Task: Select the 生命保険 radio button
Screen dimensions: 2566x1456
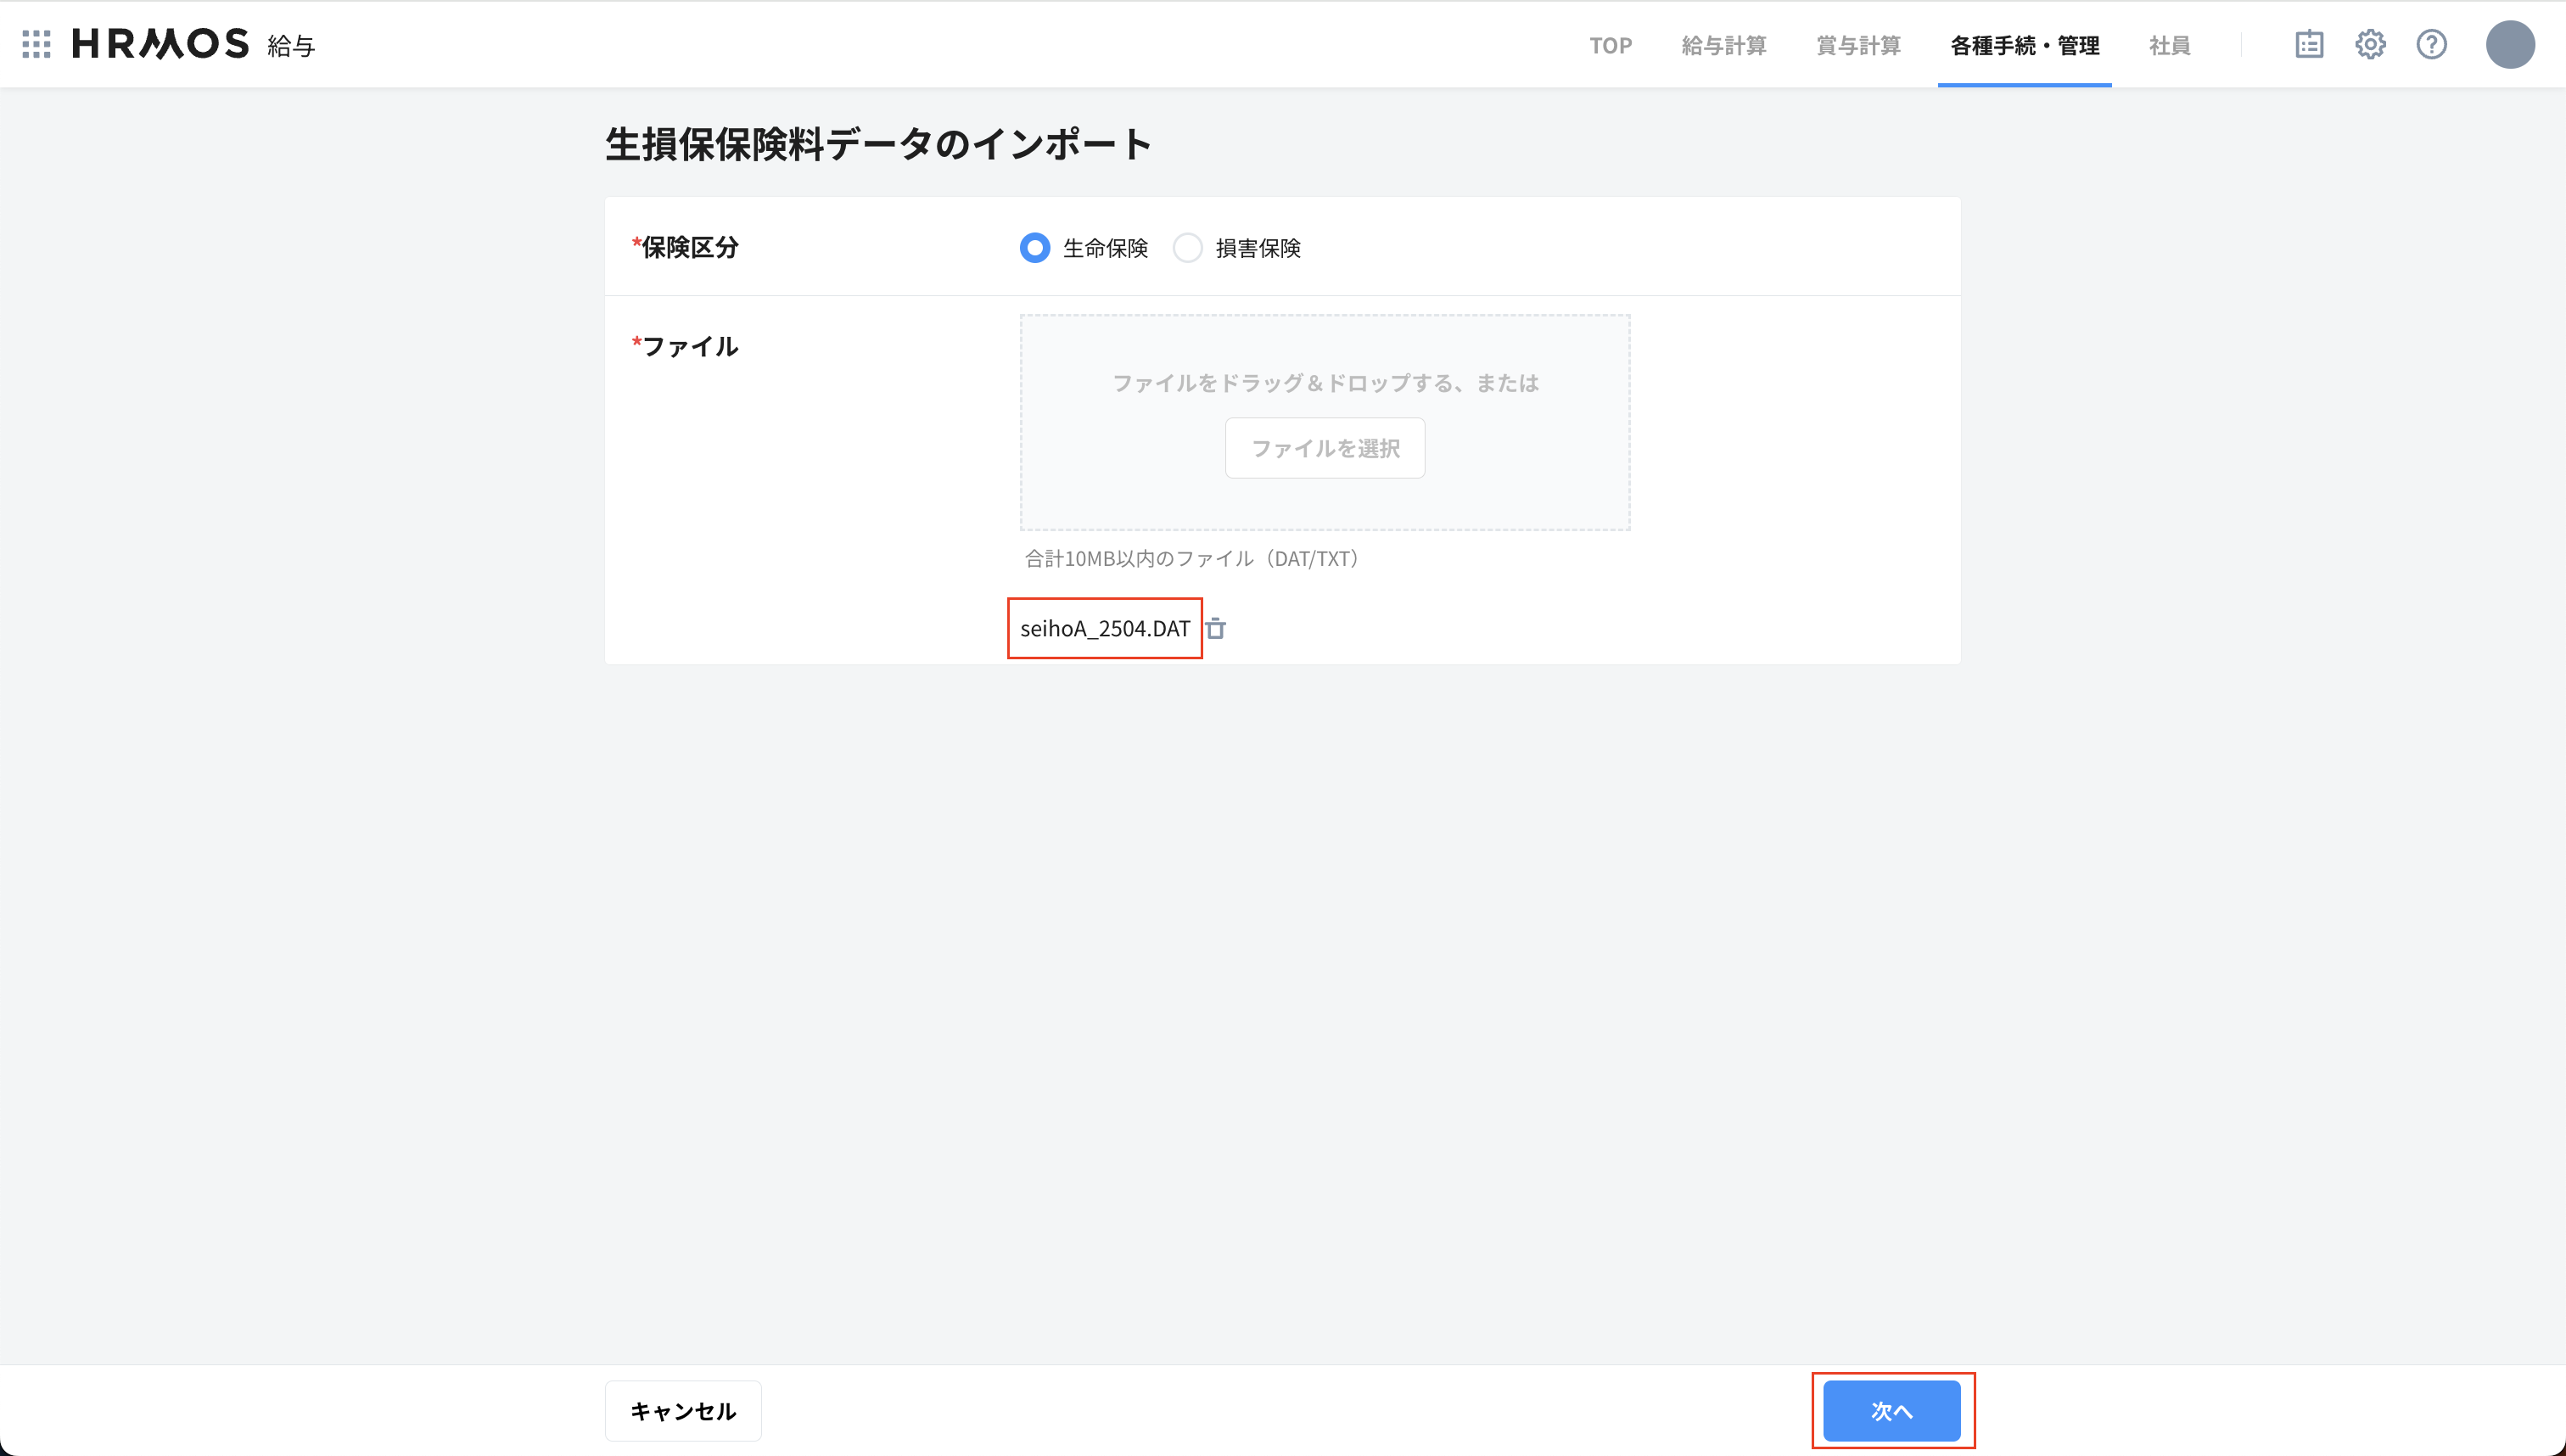Action: pos(1034,247)
